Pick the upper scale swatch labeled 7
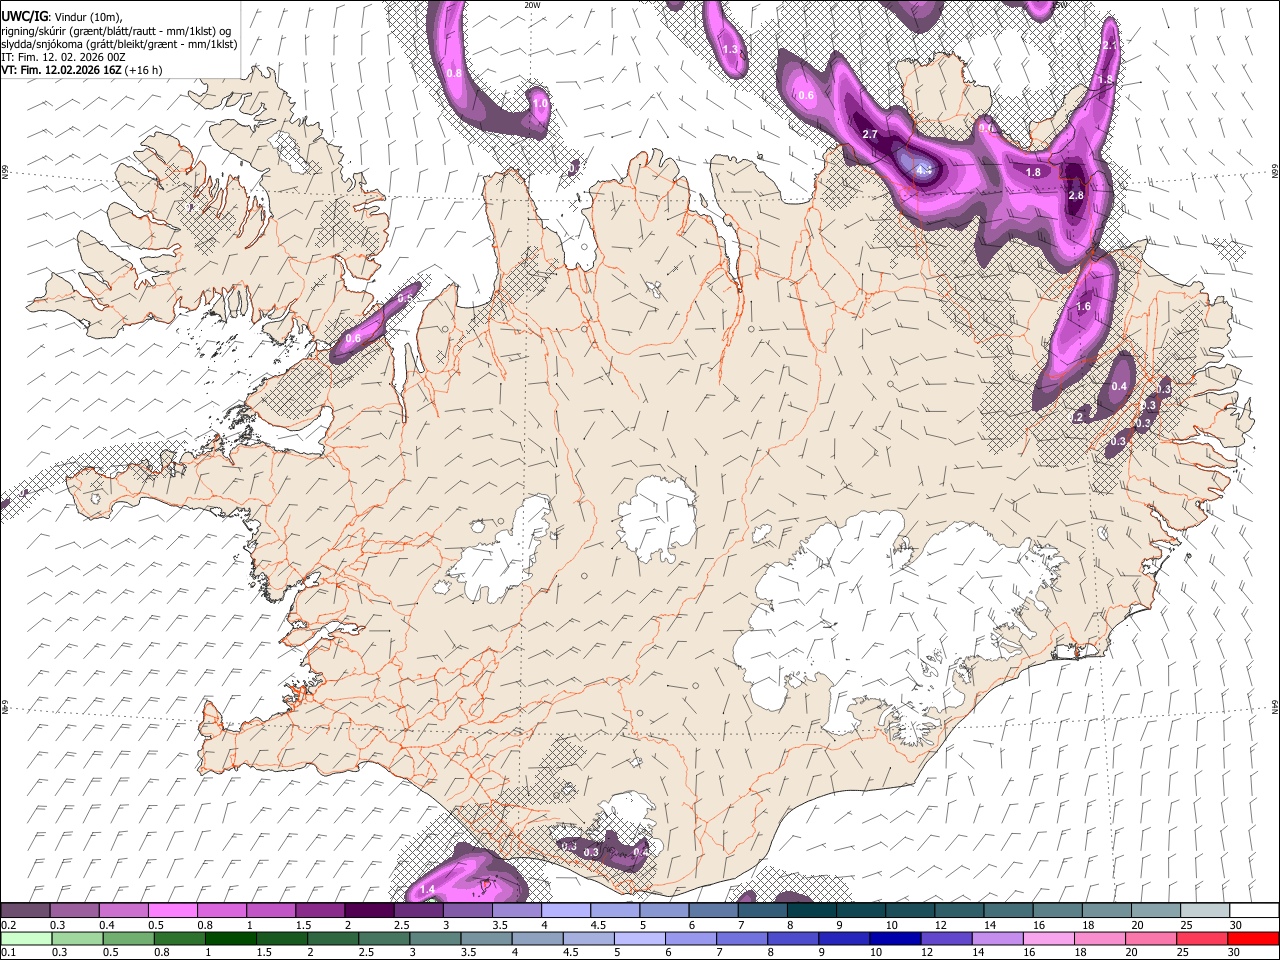This screenshot has width=1280, height=960. coord(762,910)
